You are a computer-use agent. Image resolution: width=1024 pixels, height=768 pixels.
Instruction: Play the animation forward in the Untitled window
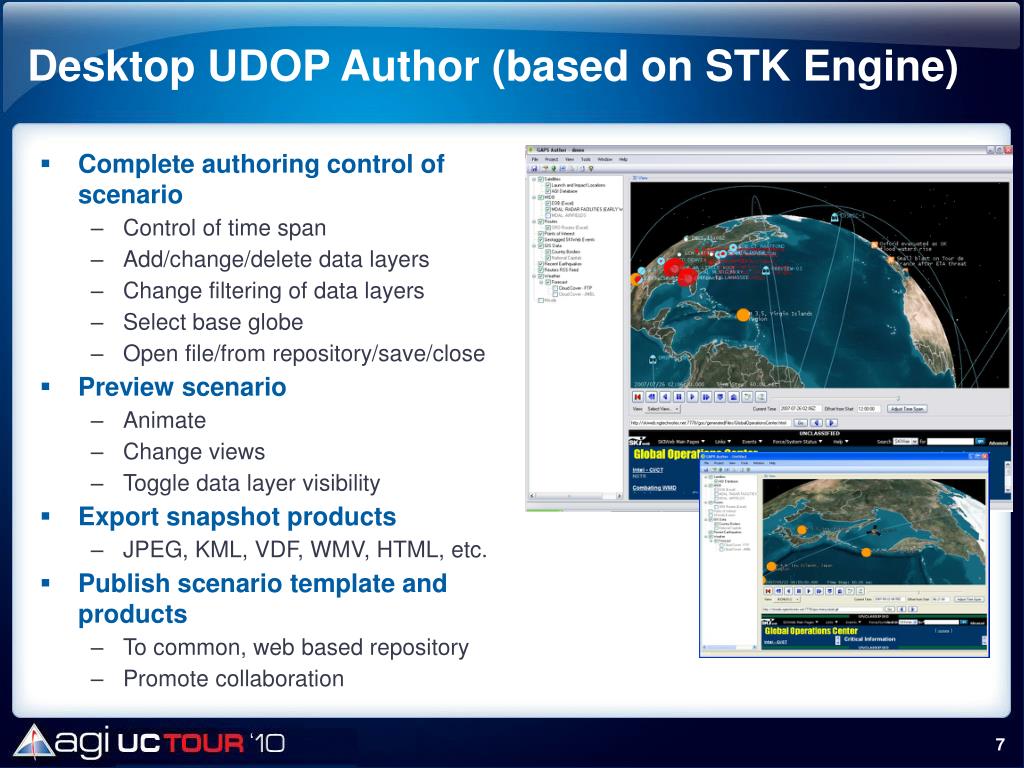(x=809, y=591)
